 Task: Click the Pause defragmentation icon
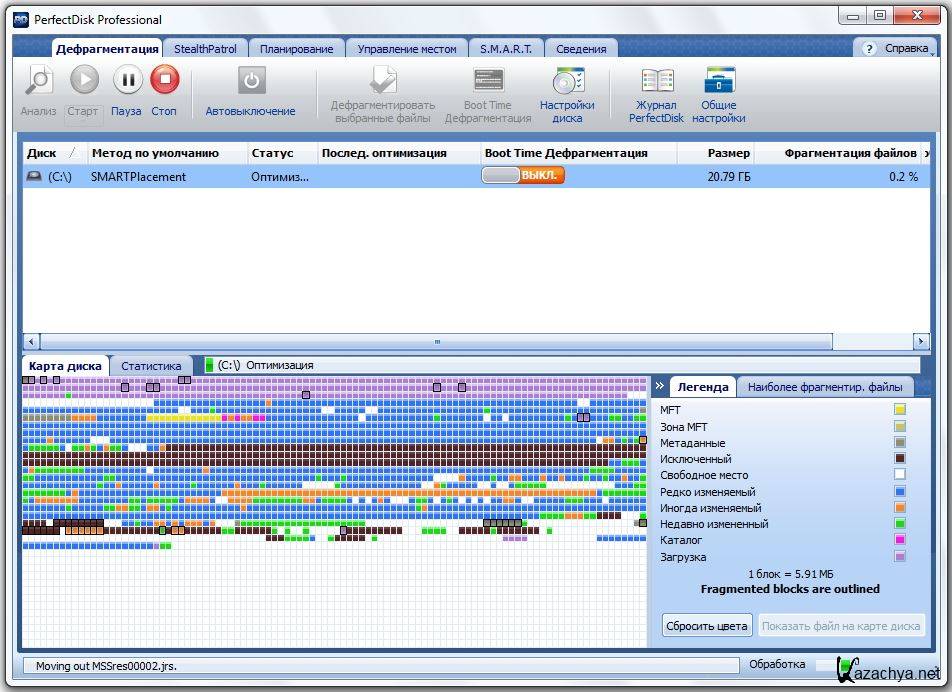click(x=127, y=80)
